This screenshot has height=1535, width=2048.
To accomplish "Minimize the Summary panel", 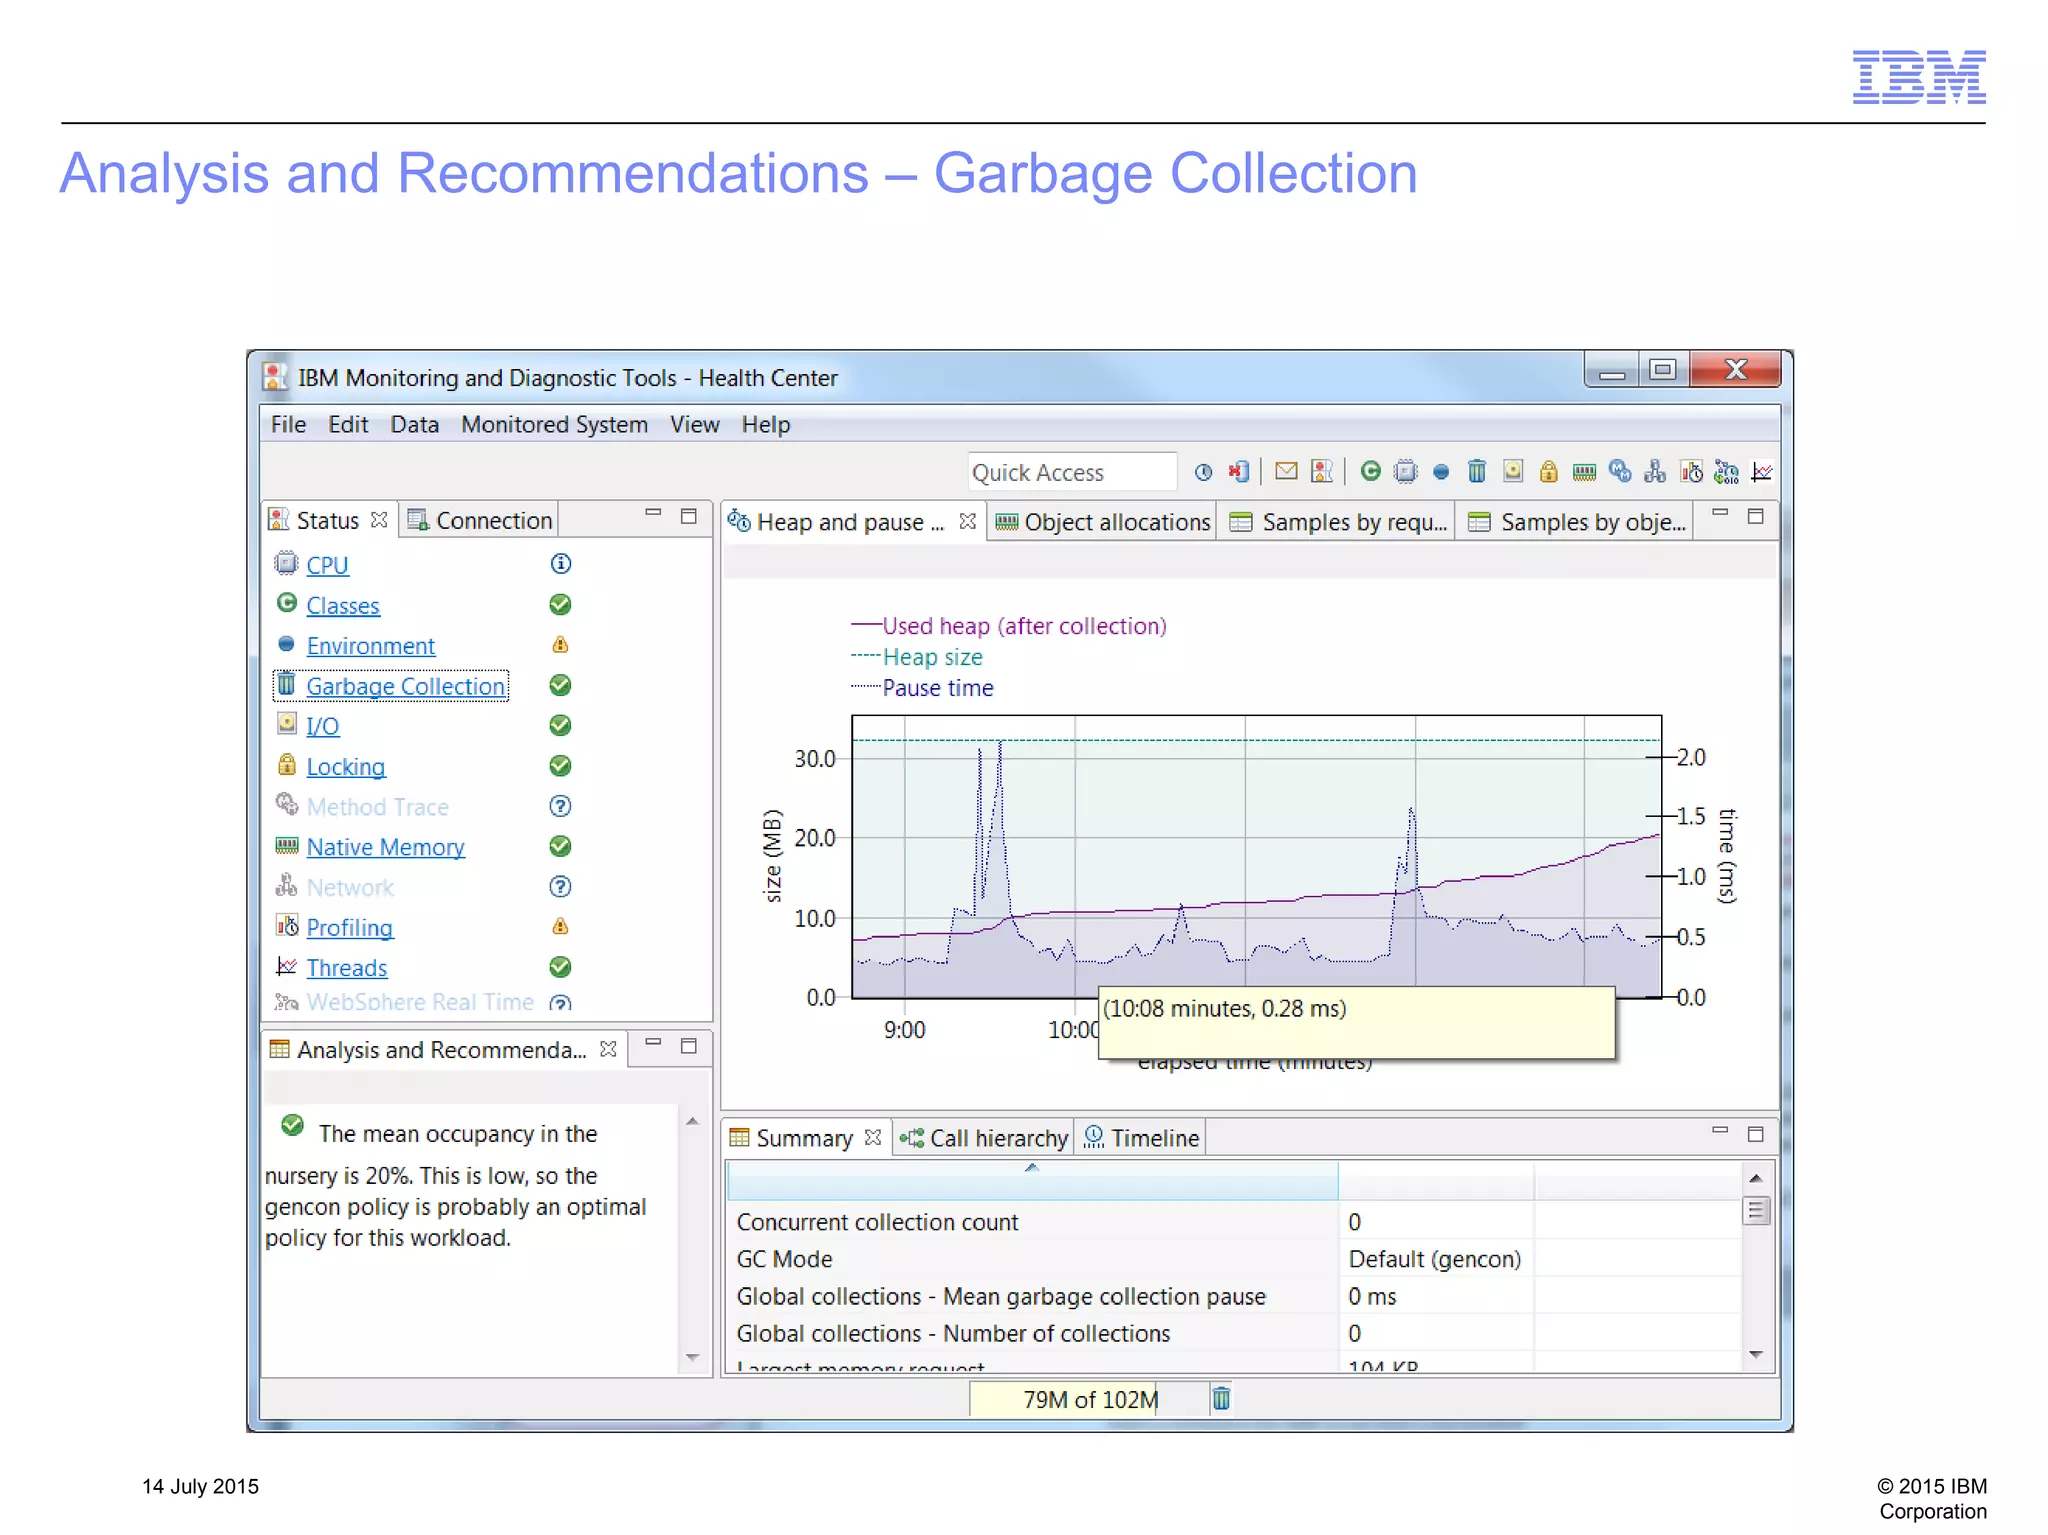I will tap(1720, 1130).
